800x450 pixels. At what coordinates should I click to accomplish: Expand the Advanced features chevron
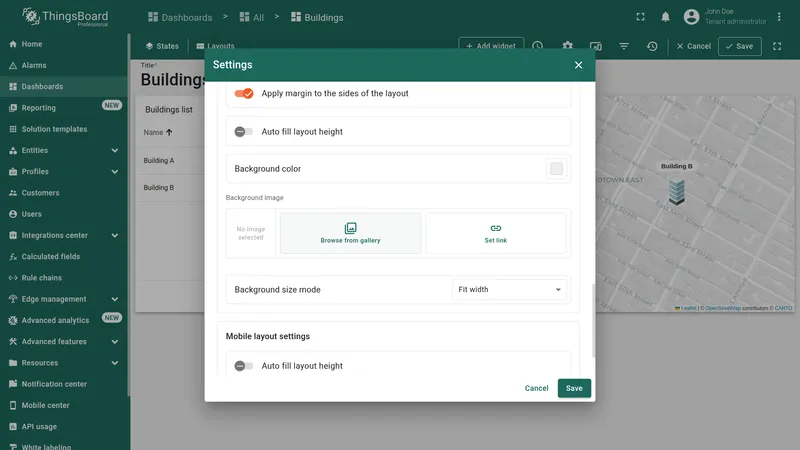(115, 342)
